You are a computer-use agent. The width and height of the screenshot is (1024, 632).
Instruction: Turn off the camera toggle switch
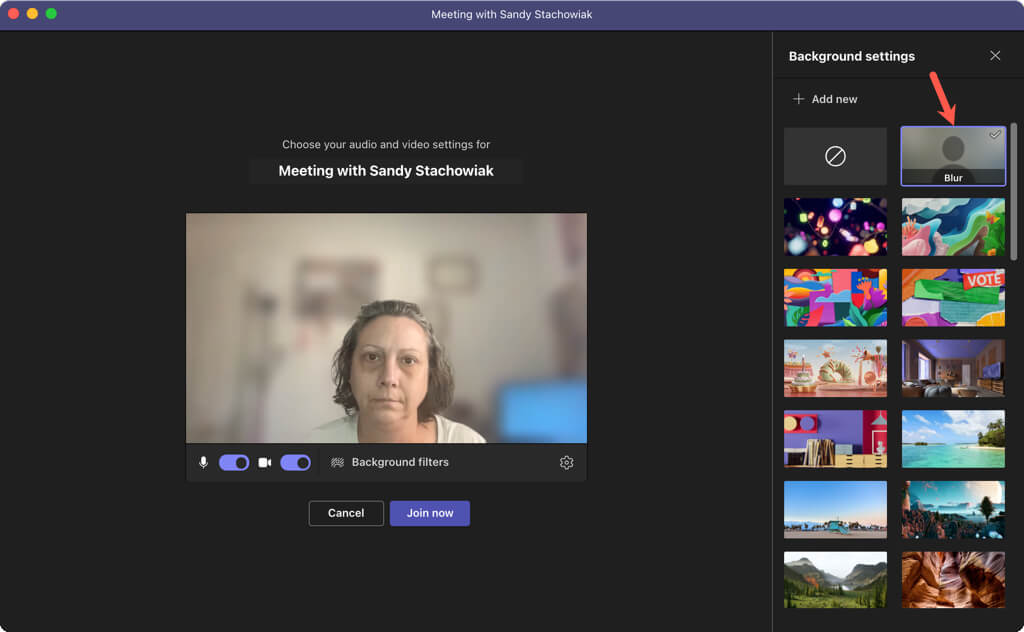pyautogui.click(x=295, y=463)
